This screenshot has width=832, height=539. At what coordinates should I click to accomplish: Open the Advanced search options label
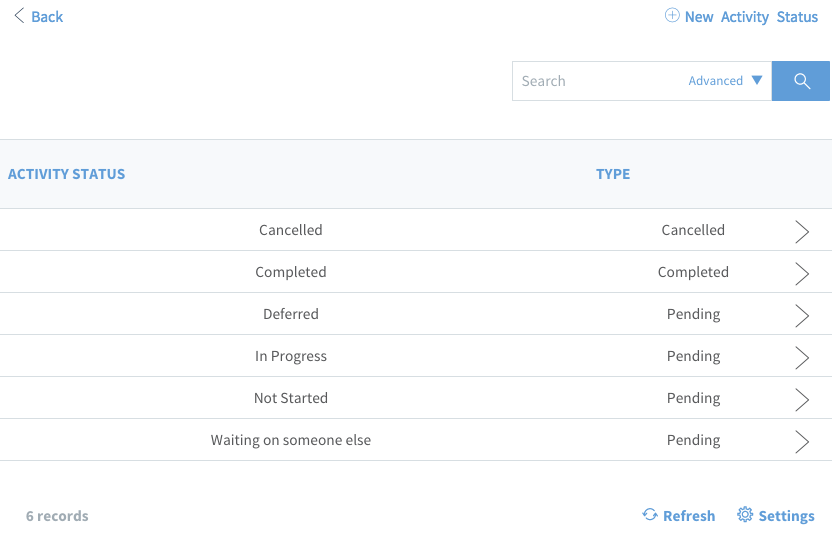[x=715, y=81]
